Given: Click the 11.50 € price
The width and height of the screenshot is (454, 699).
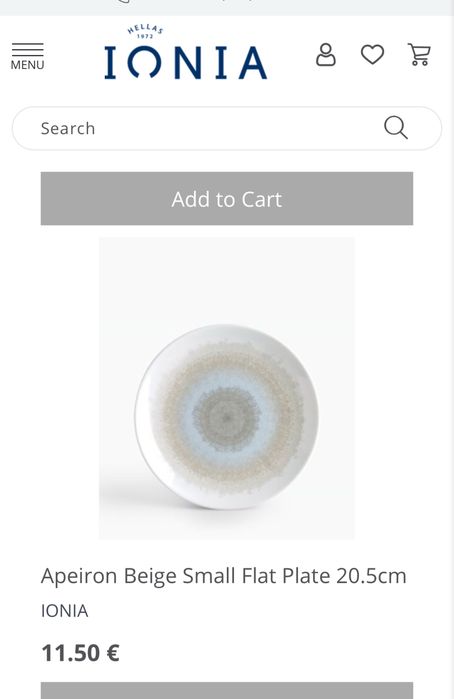Looking at the screenshot, I should (x=80, y=653).
